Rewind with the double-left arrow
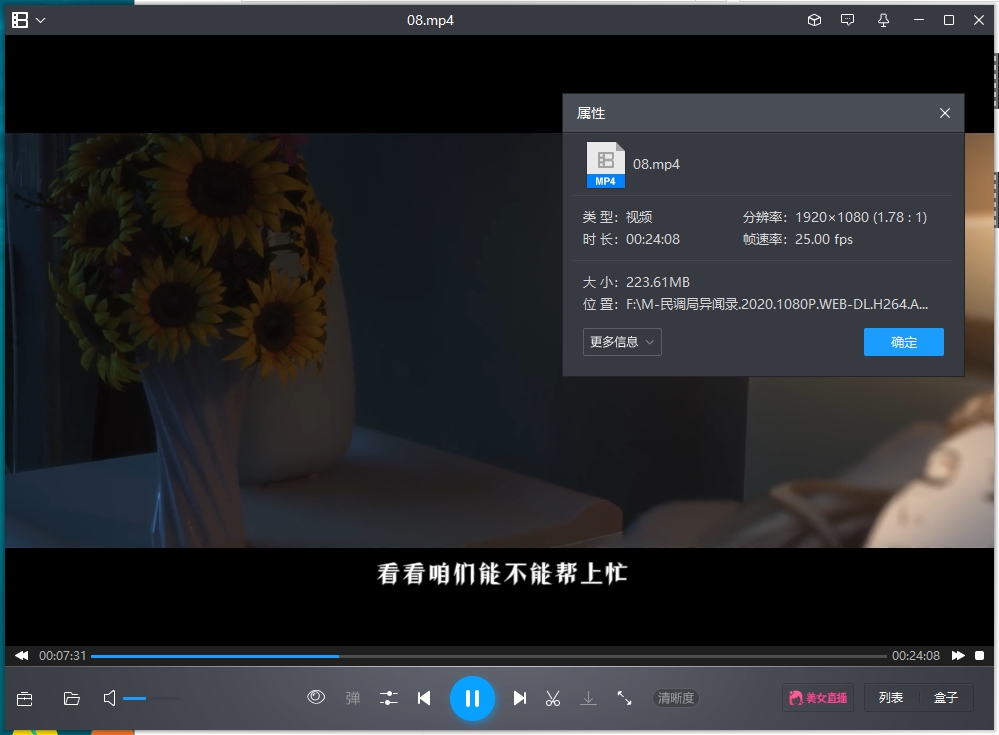The height and width of the screenshot is (735, 999). (22, 655)
